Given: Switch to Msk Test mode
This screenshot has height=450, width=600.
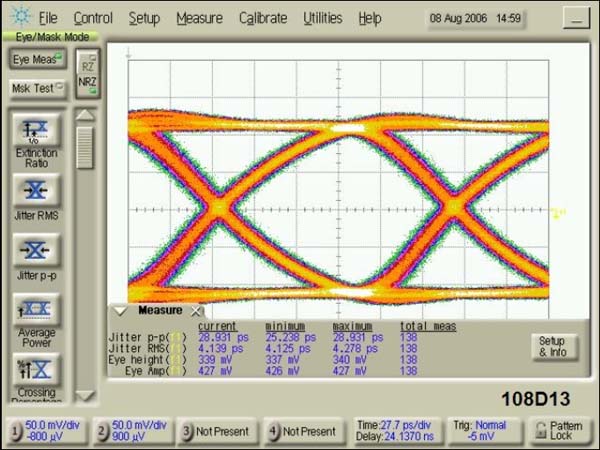Looking at the screenshot, I should (x=36, y=88).
